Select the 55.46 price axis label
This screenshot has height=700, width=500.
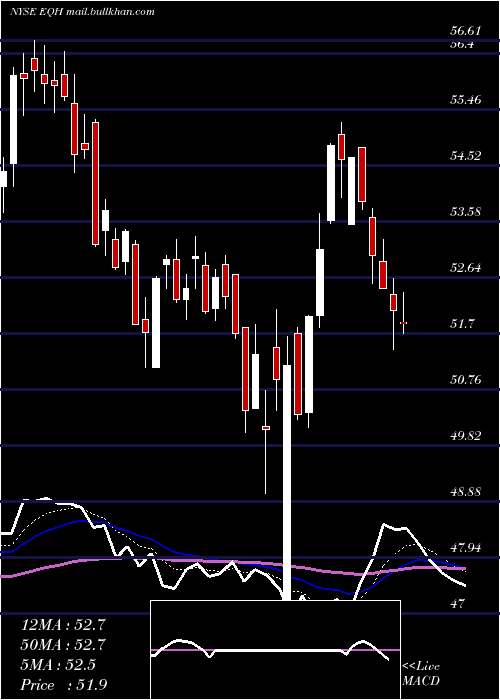coord(465,100)
